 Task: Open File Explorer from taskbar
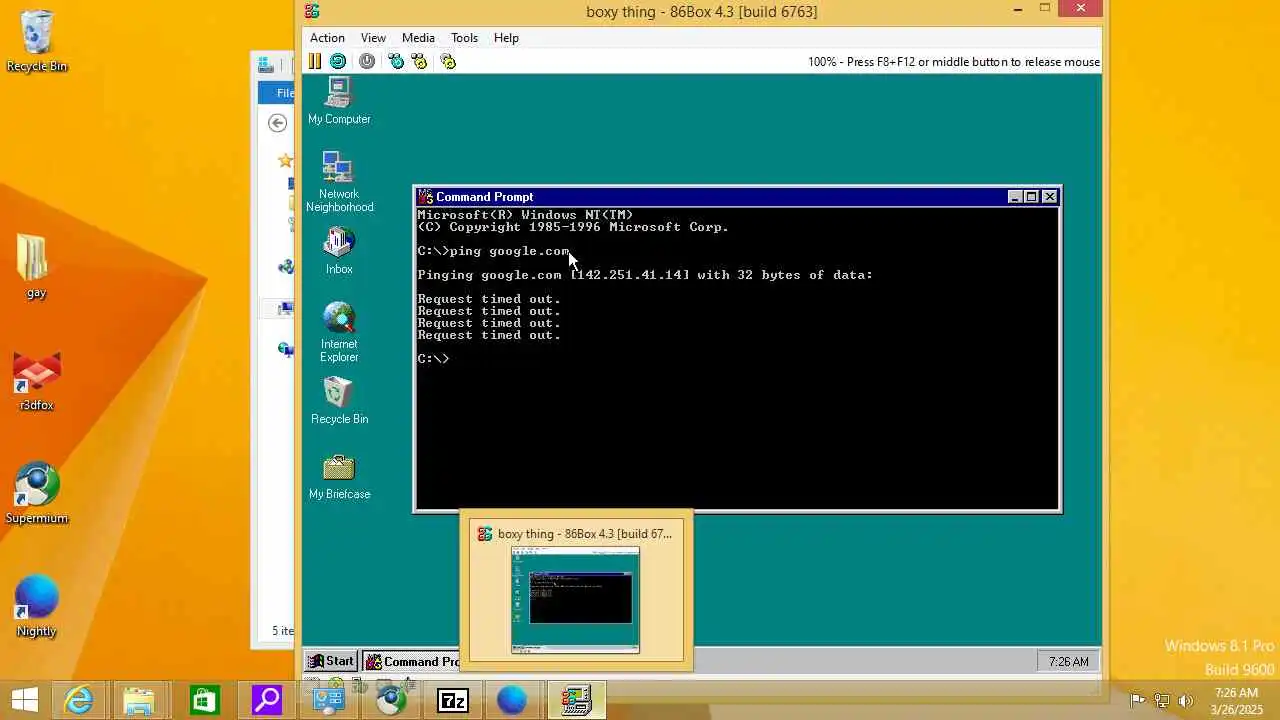[x=139, y=700]
